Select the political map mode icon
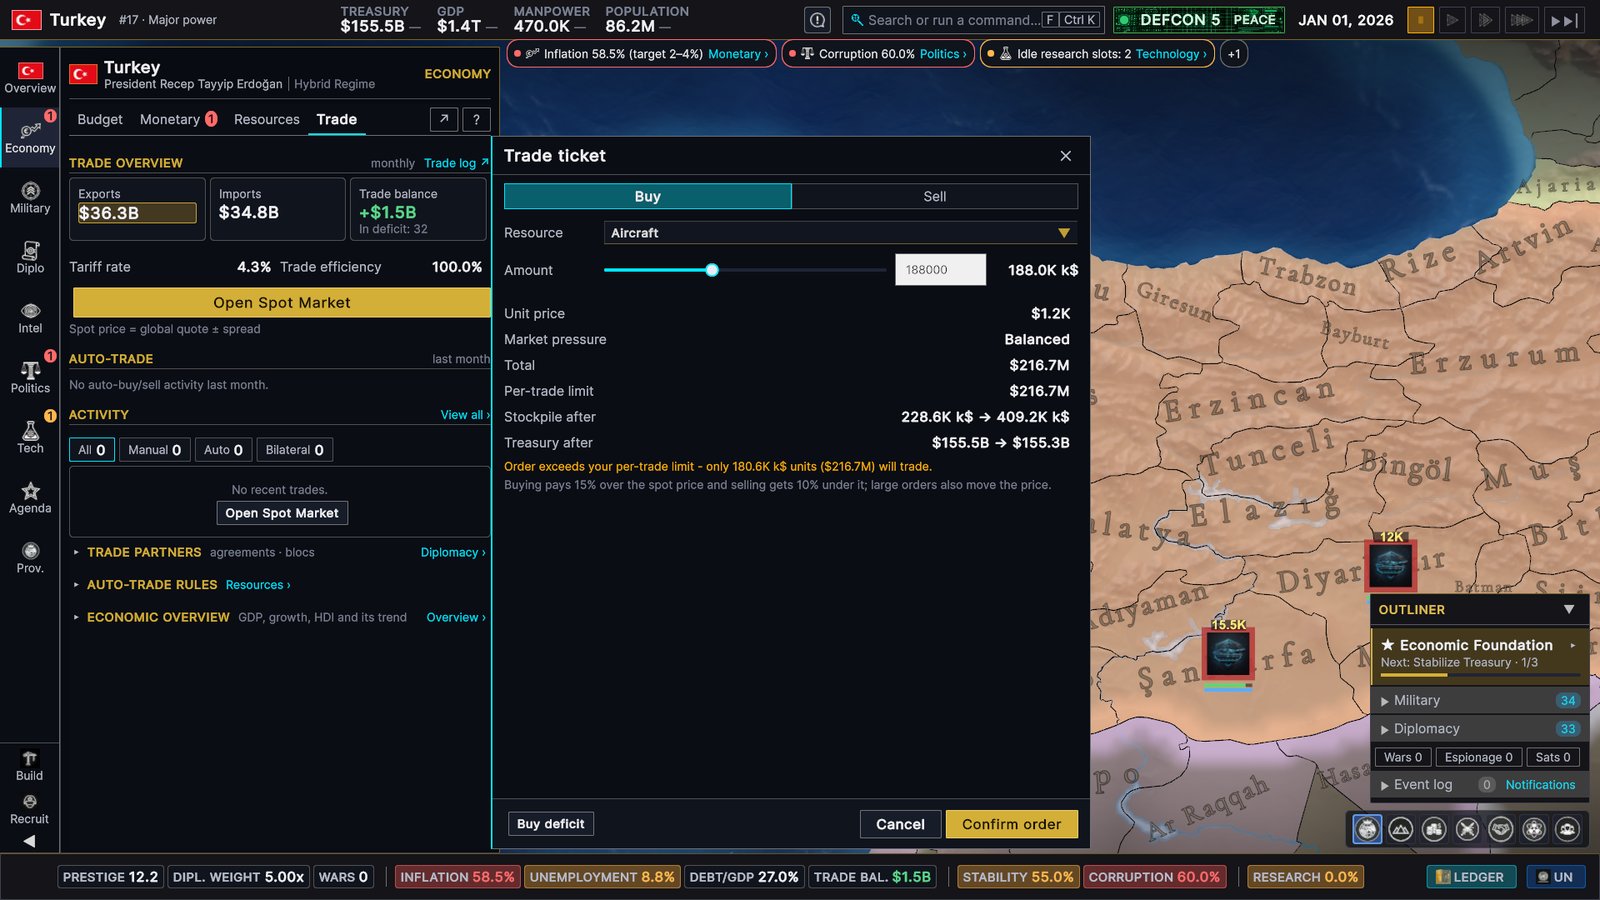Viewport: 1600px width, 900px height. tap(1367, 828)
